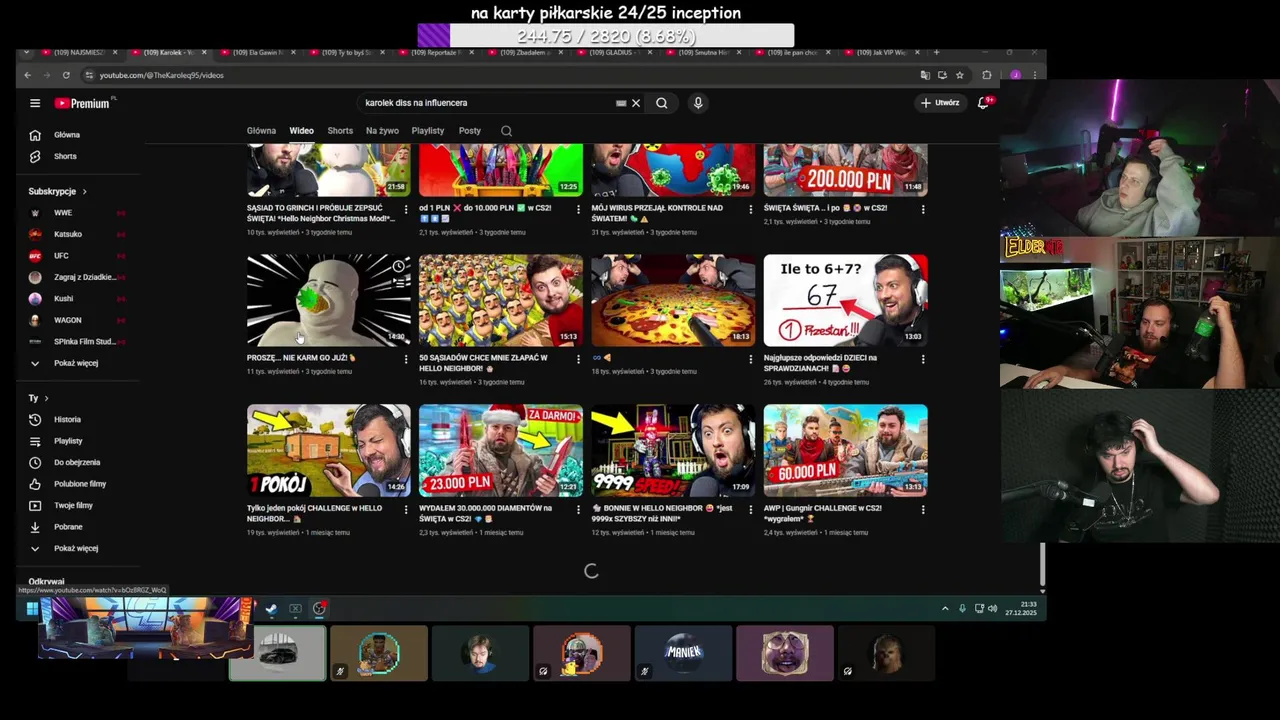Image resolution: width=1280 pixels, height=720 pixels.
Task: Search within the channel using magnifier
Action: [x=506, y=131]
